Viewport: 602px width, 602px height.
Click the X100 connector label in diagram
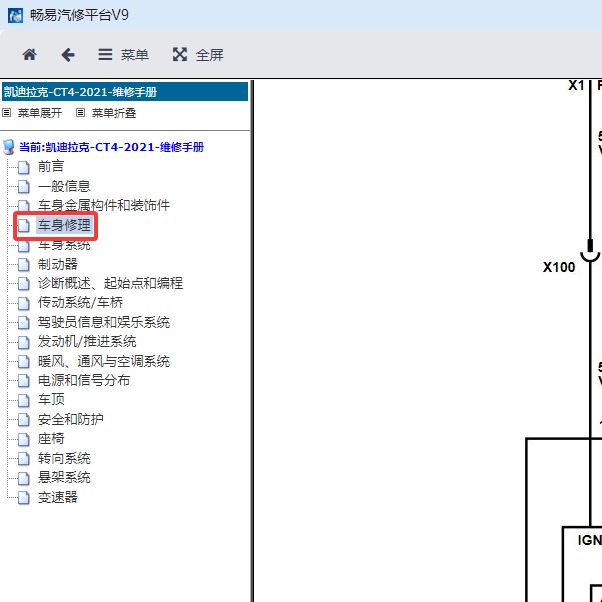tap(559, 267)
